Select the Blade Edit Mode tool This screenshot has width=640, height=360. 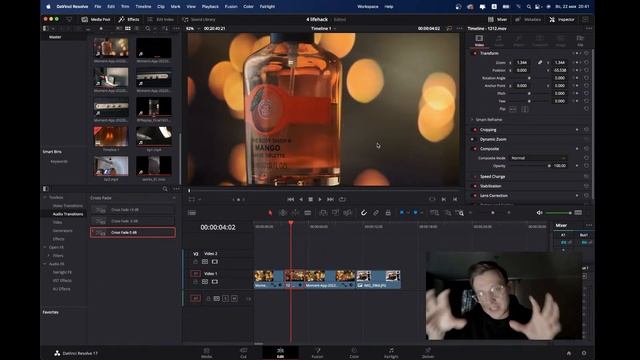click(x=308, y=213)
